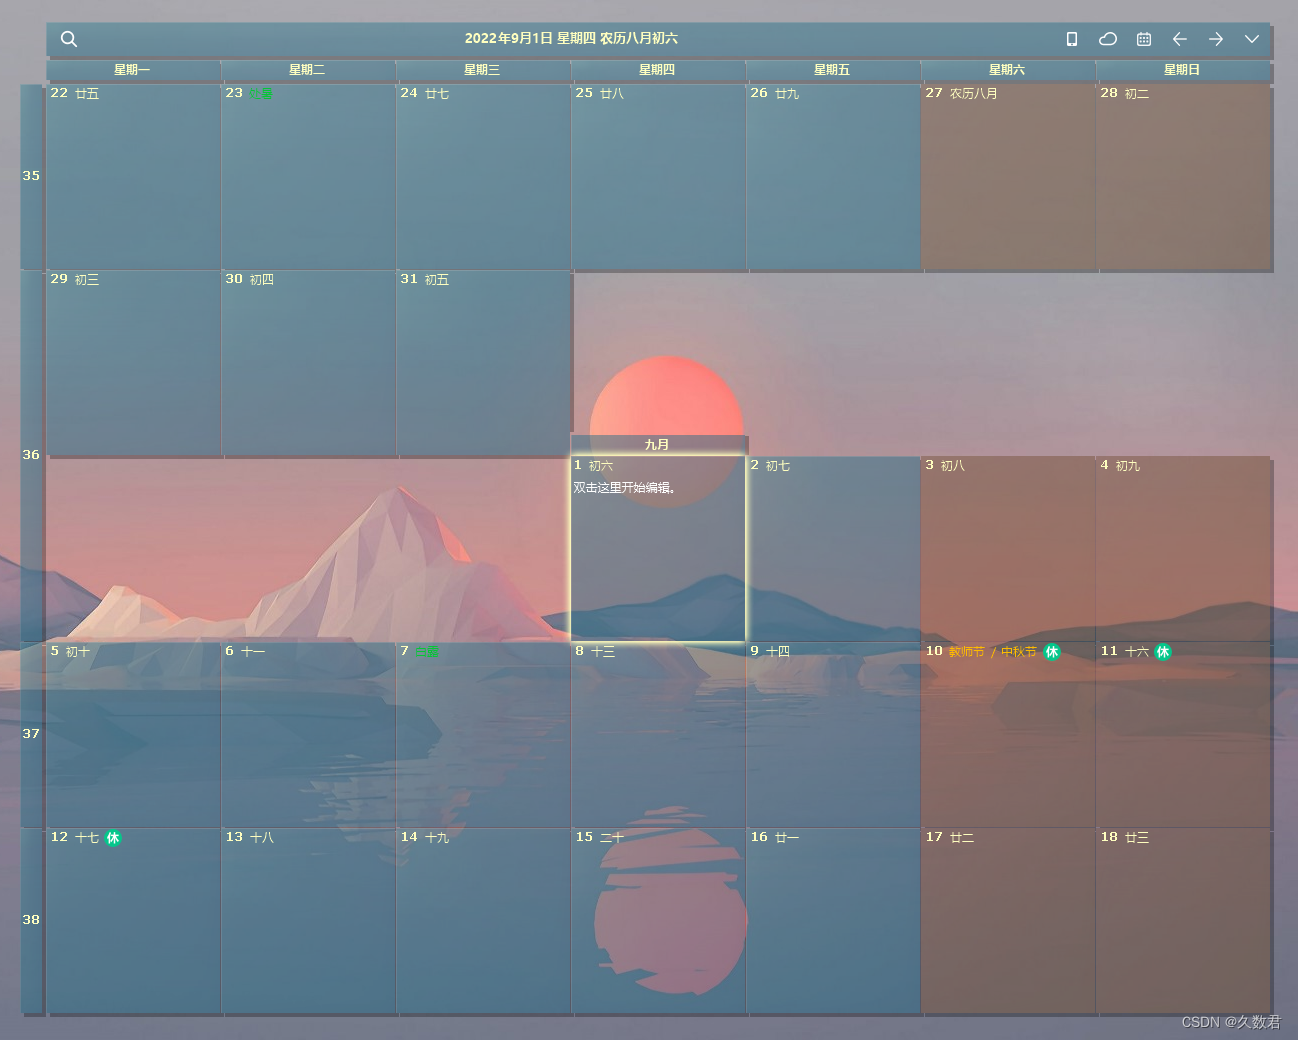
Task: Click the 九月 month label
Action: [658, 445]
